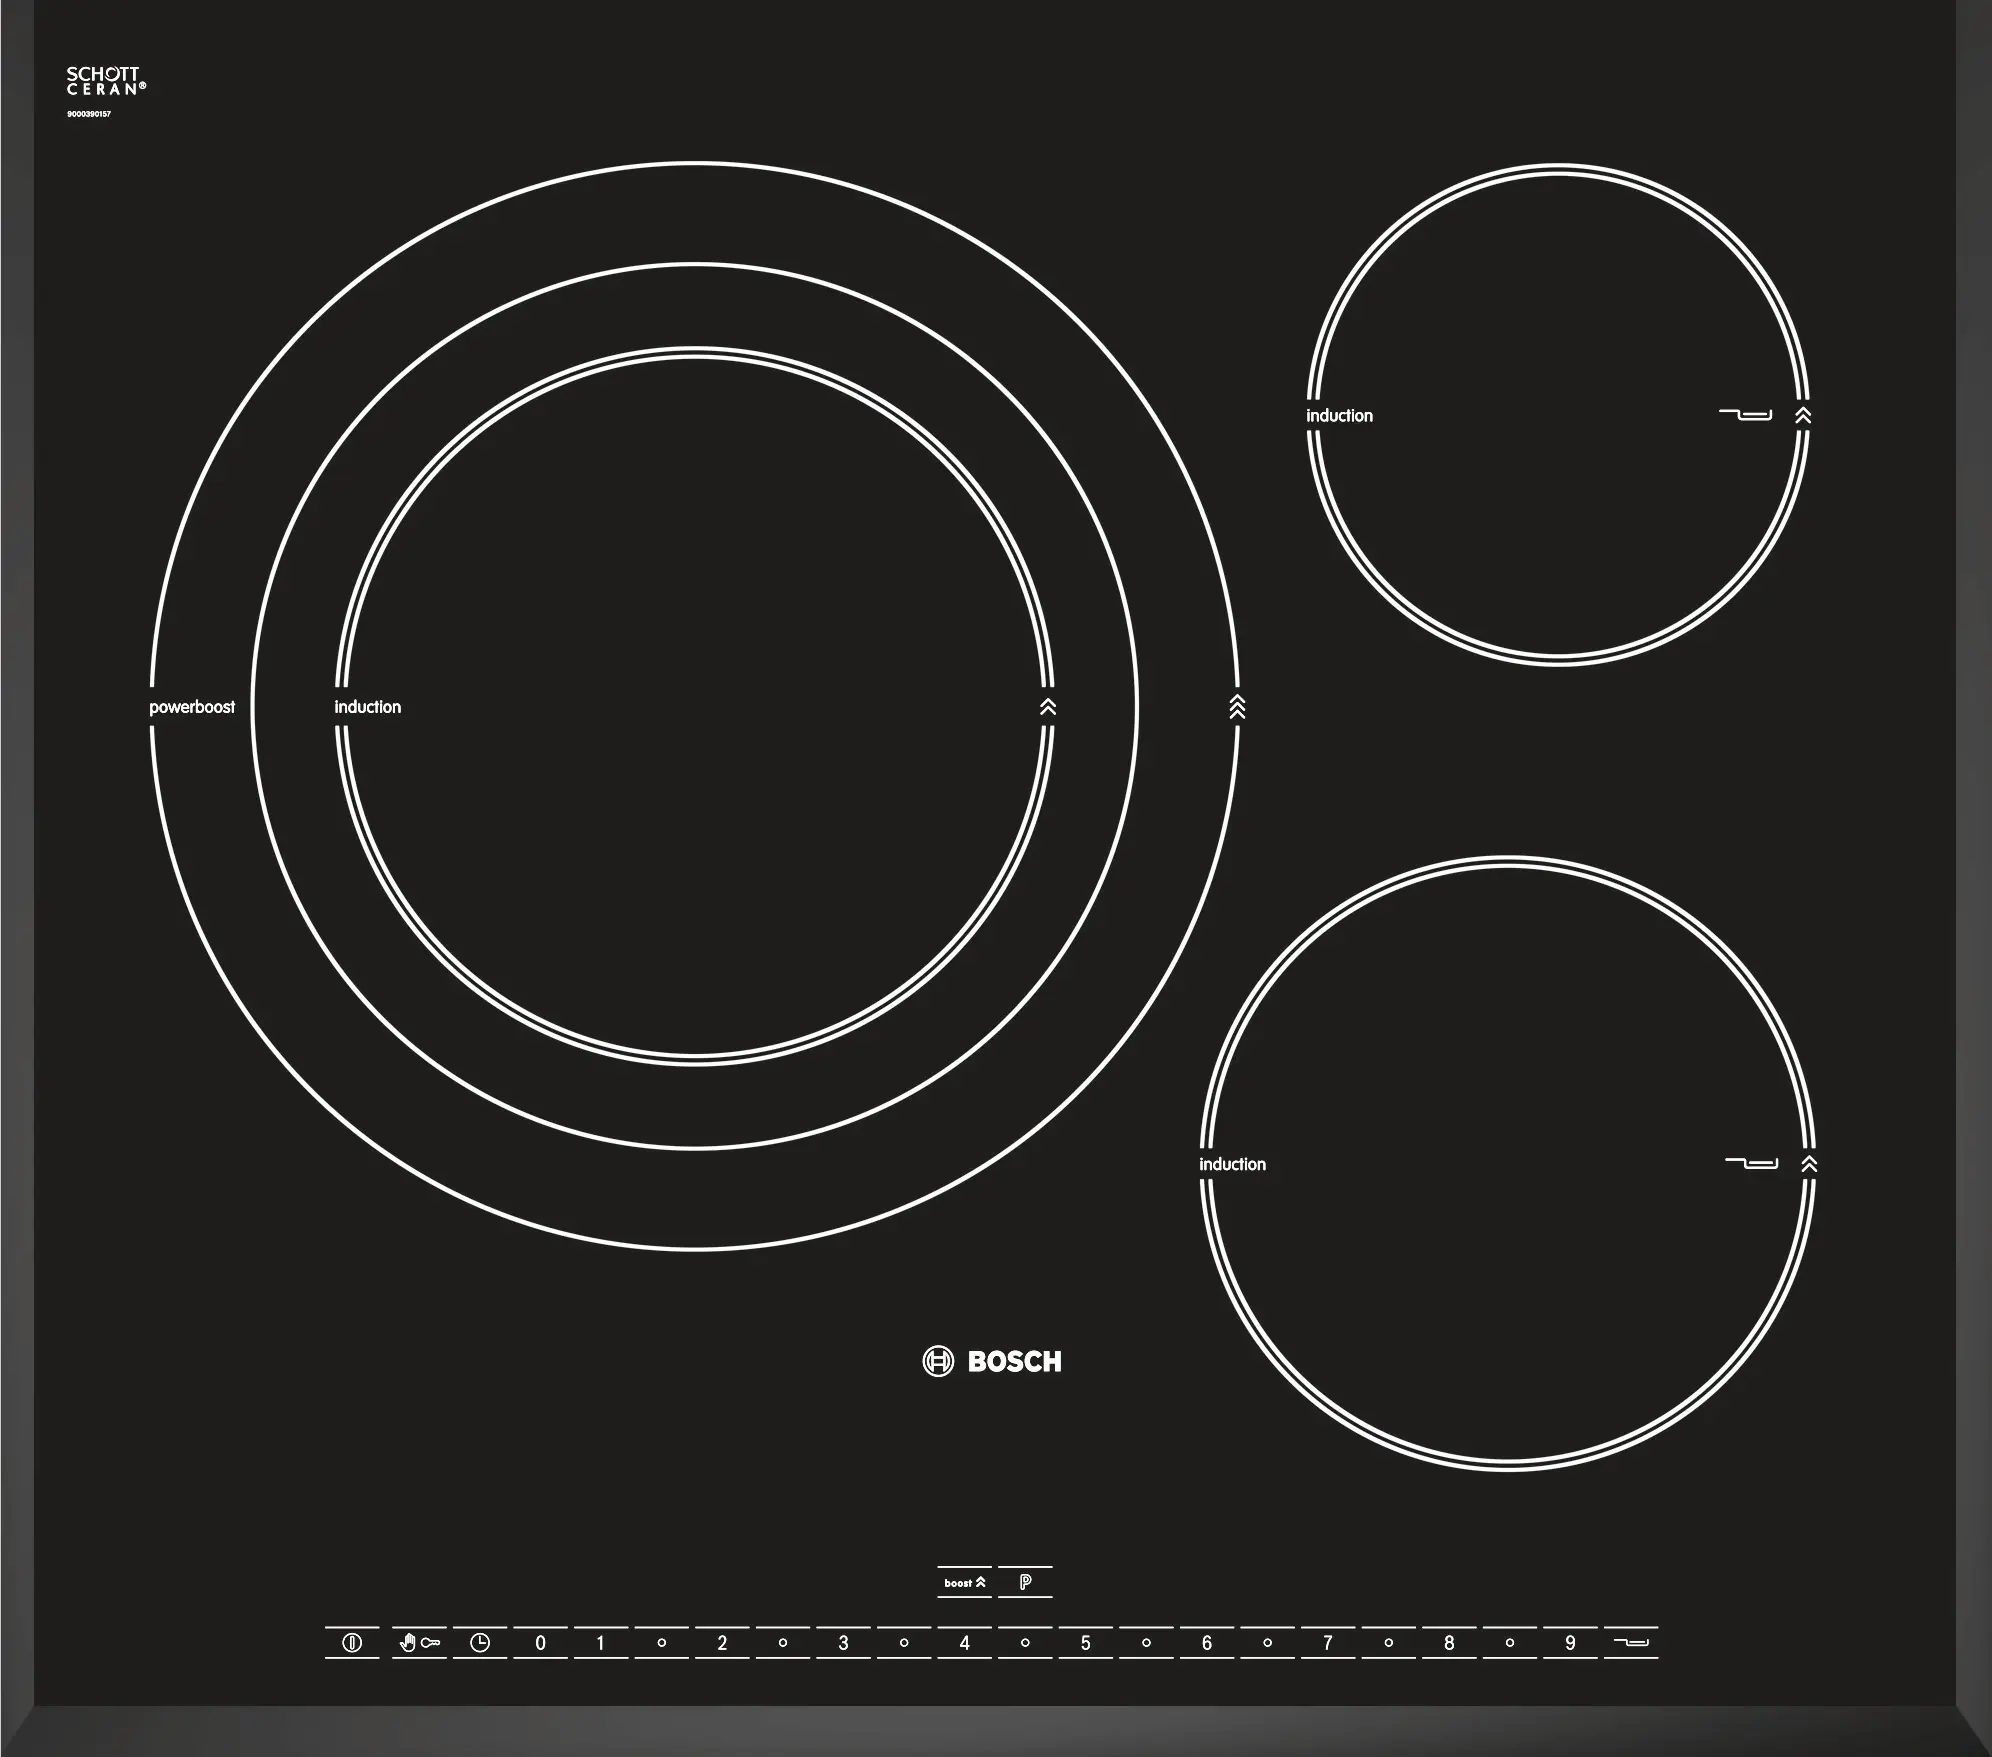
Task: Tap the Schott Ceran logo
Action: tap(105, 81)
